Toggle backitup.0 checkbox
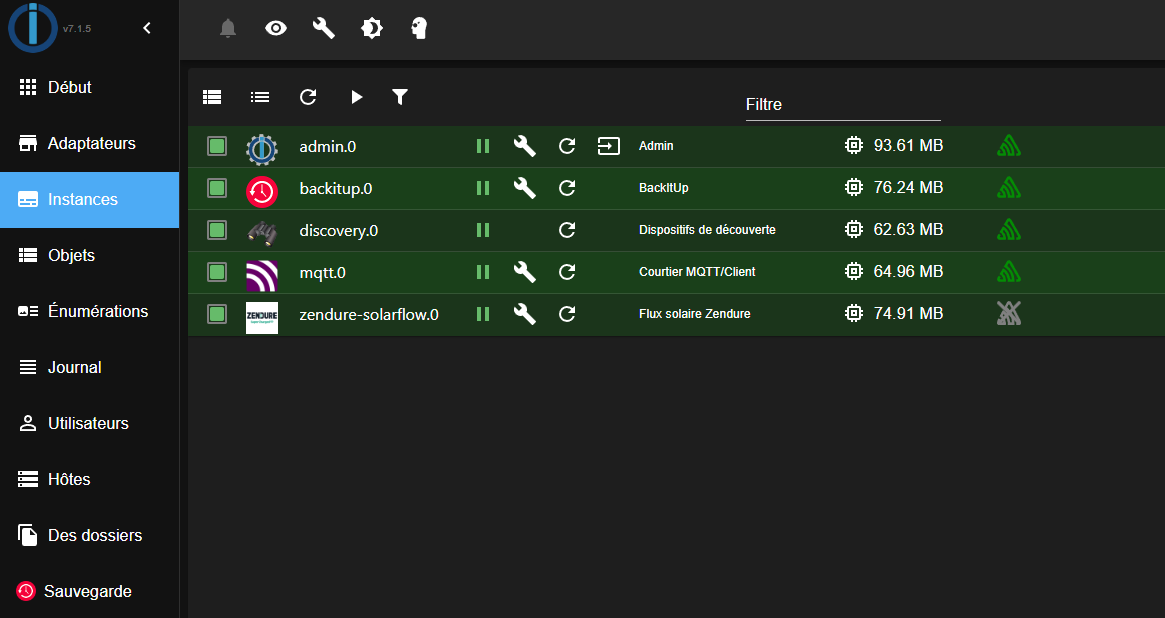The height and width of the screenshot is (618, 1165). tap(217, 188)
